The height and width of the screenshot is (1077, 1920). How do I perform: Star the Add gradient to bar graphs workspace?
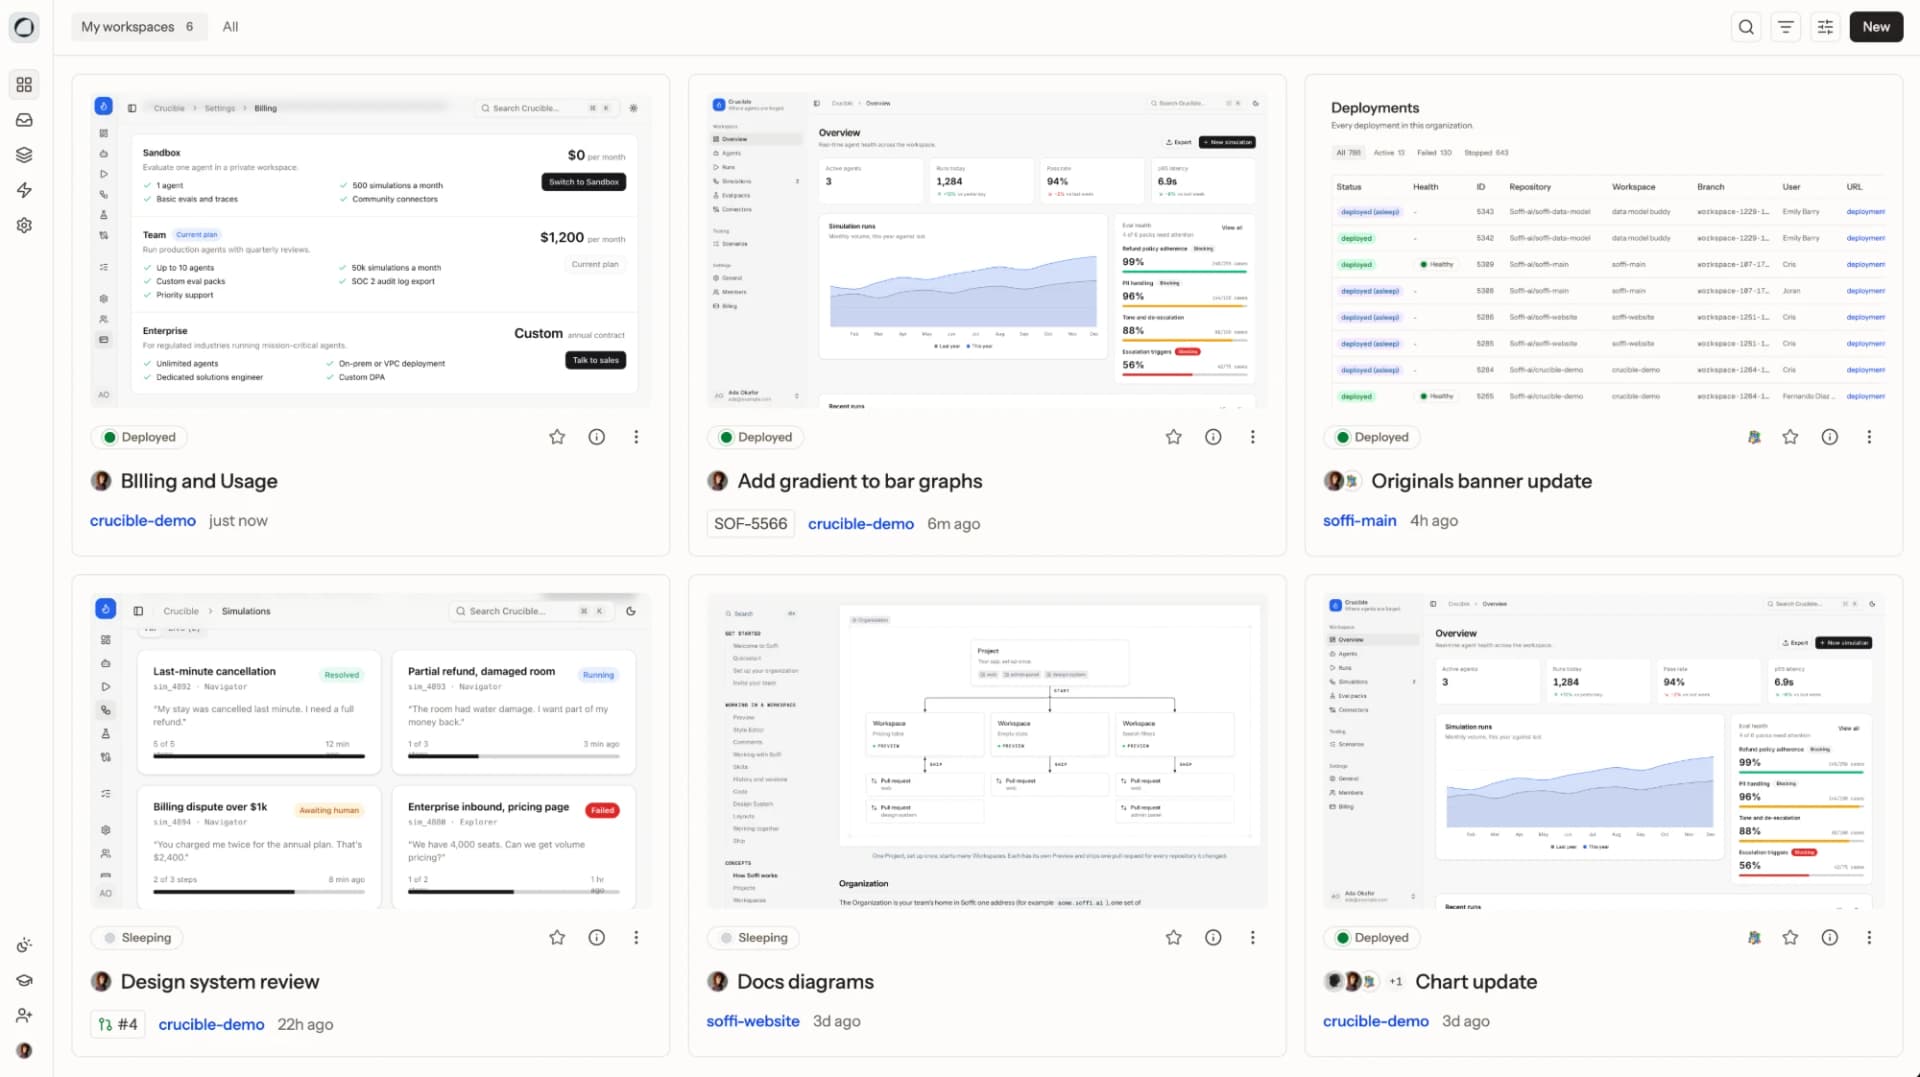(x=1174, y=437)
